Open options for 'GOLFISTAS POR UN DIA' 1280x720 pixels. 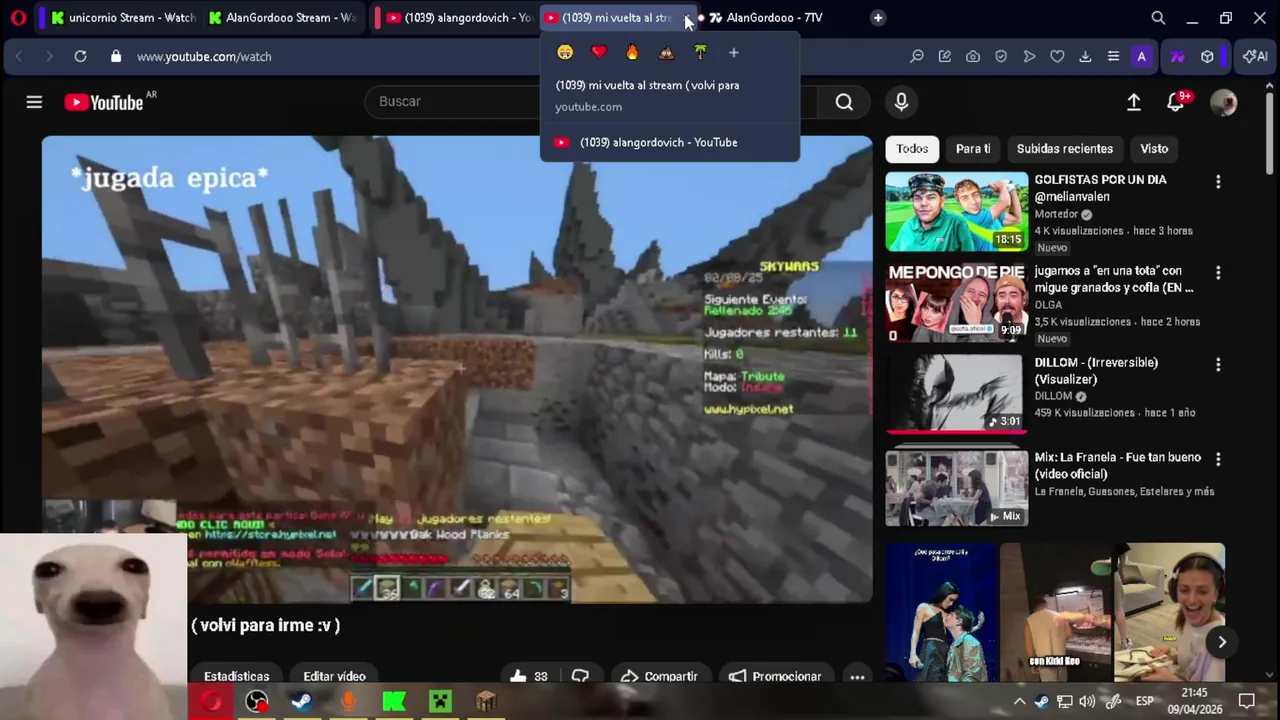pos(1218,182)
